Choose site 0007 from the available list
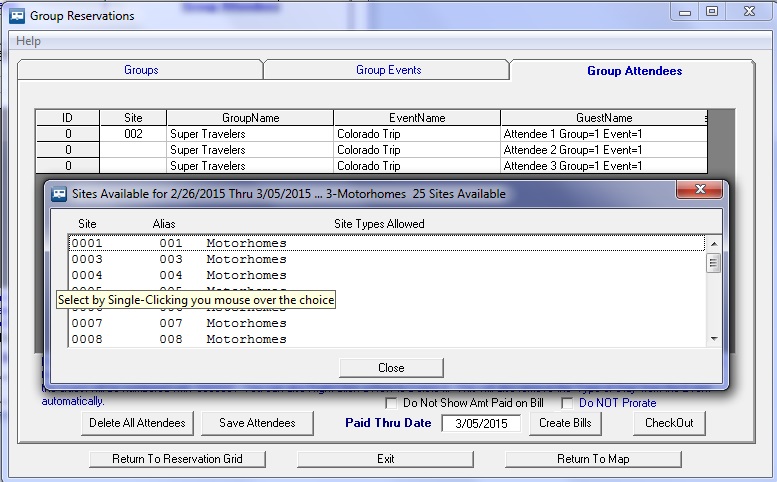777x482 pixels. tap(386, 323)
